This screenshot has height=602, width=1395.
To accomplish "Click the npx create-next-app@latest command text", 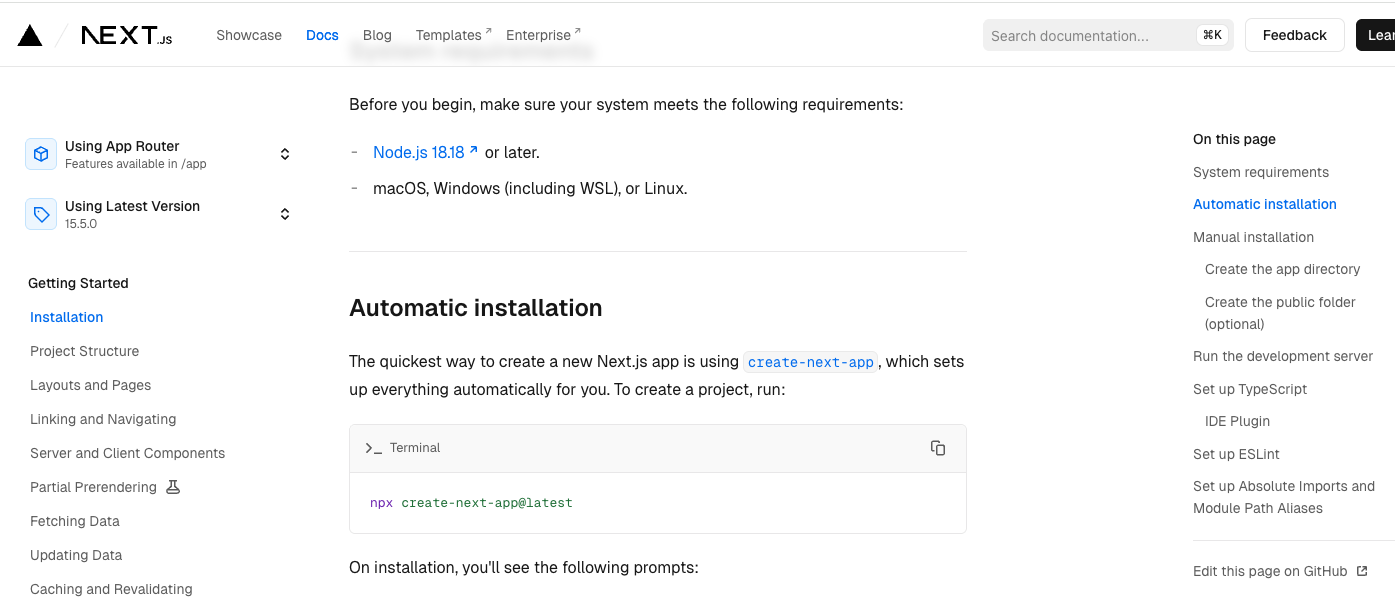I will 471,503.
